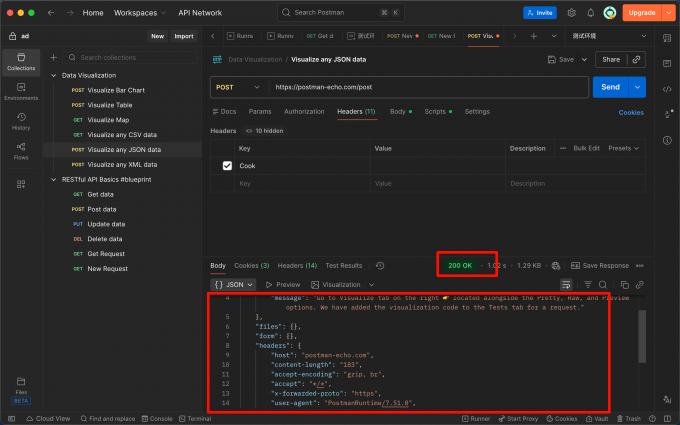Image resolution: width=680 pixels, height=425 pixels.
Task: Open the History sidebar panel
Action: tap(21, 121)
